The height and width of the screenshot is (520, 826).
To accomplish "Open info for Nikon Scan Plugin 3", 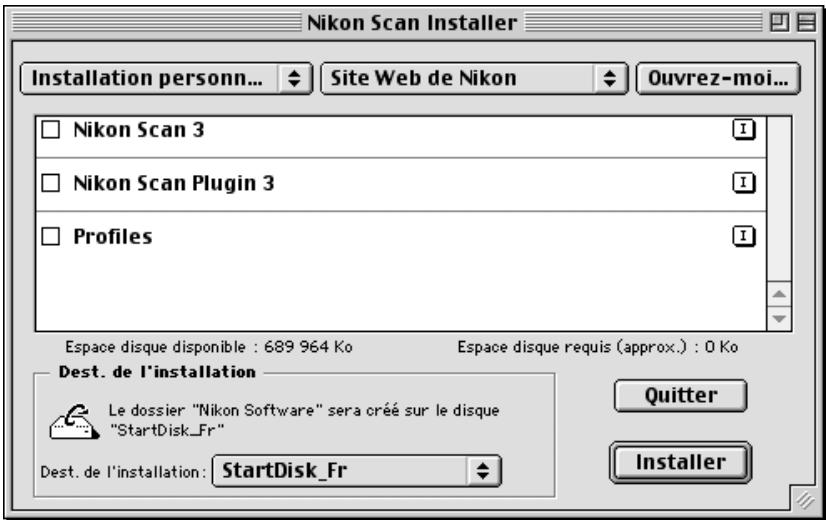I will [743, 183].
